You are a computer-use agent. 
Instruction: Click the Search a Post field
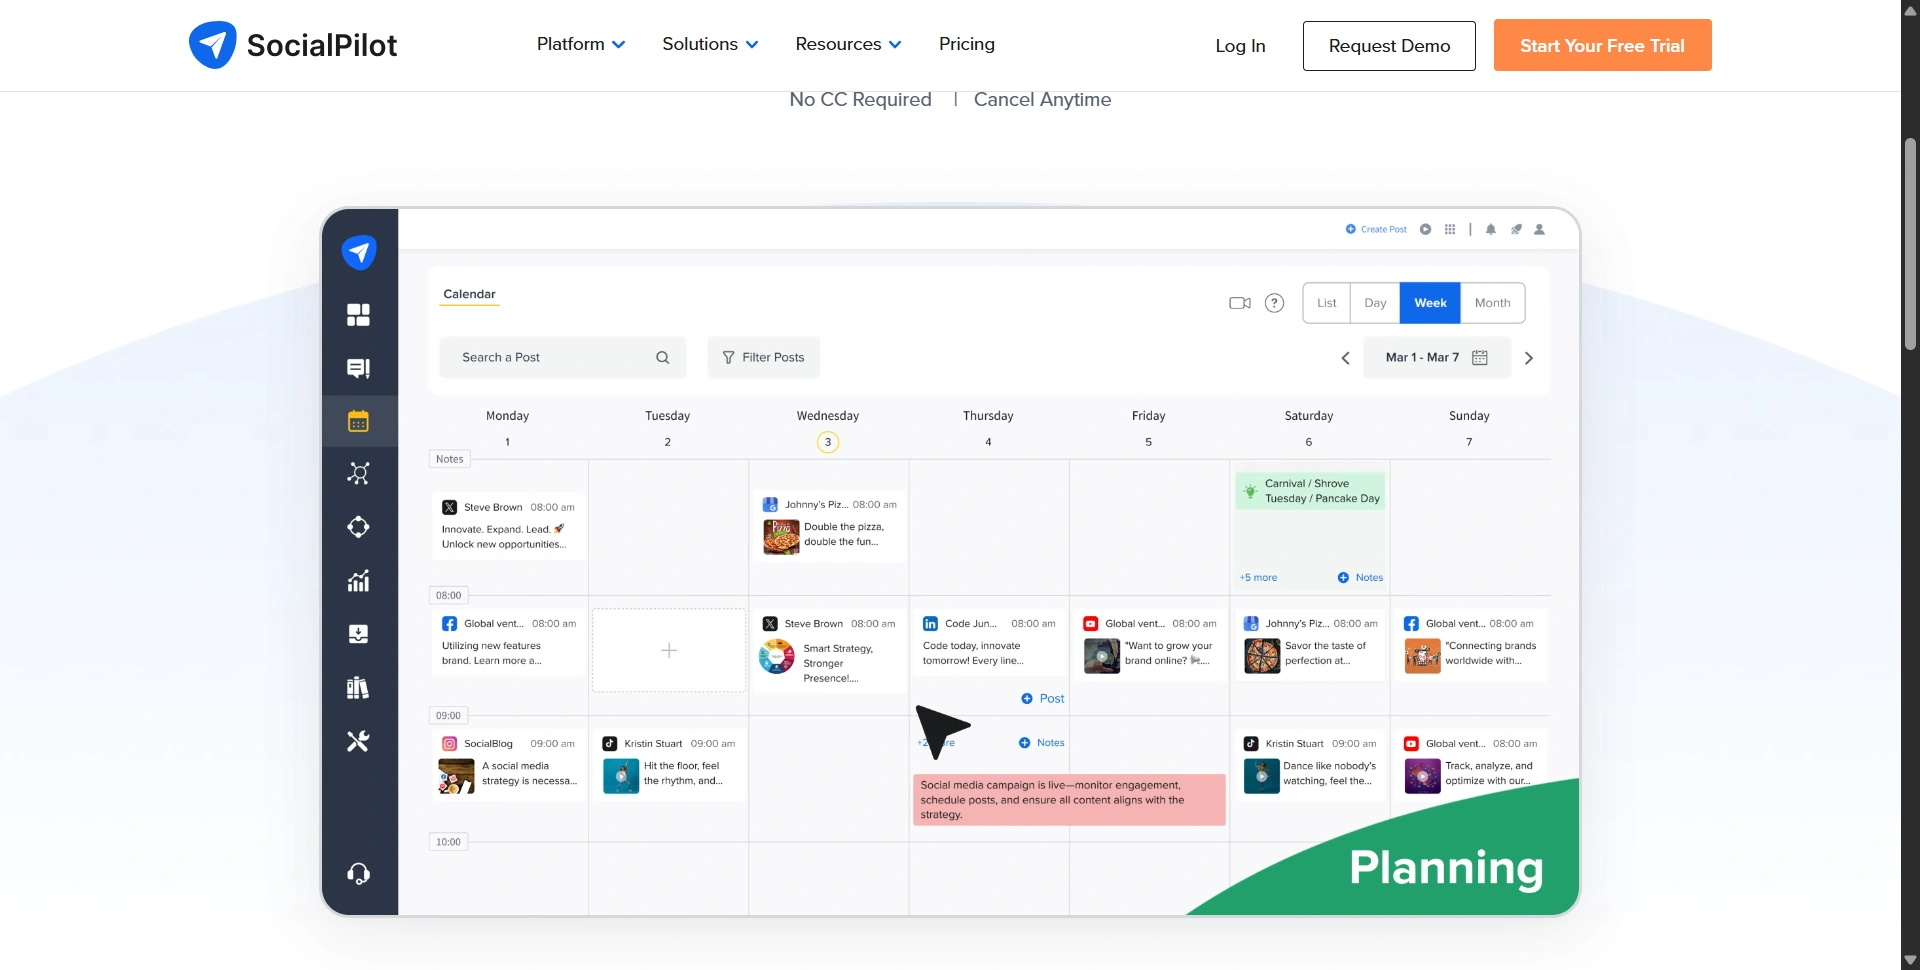563,358
